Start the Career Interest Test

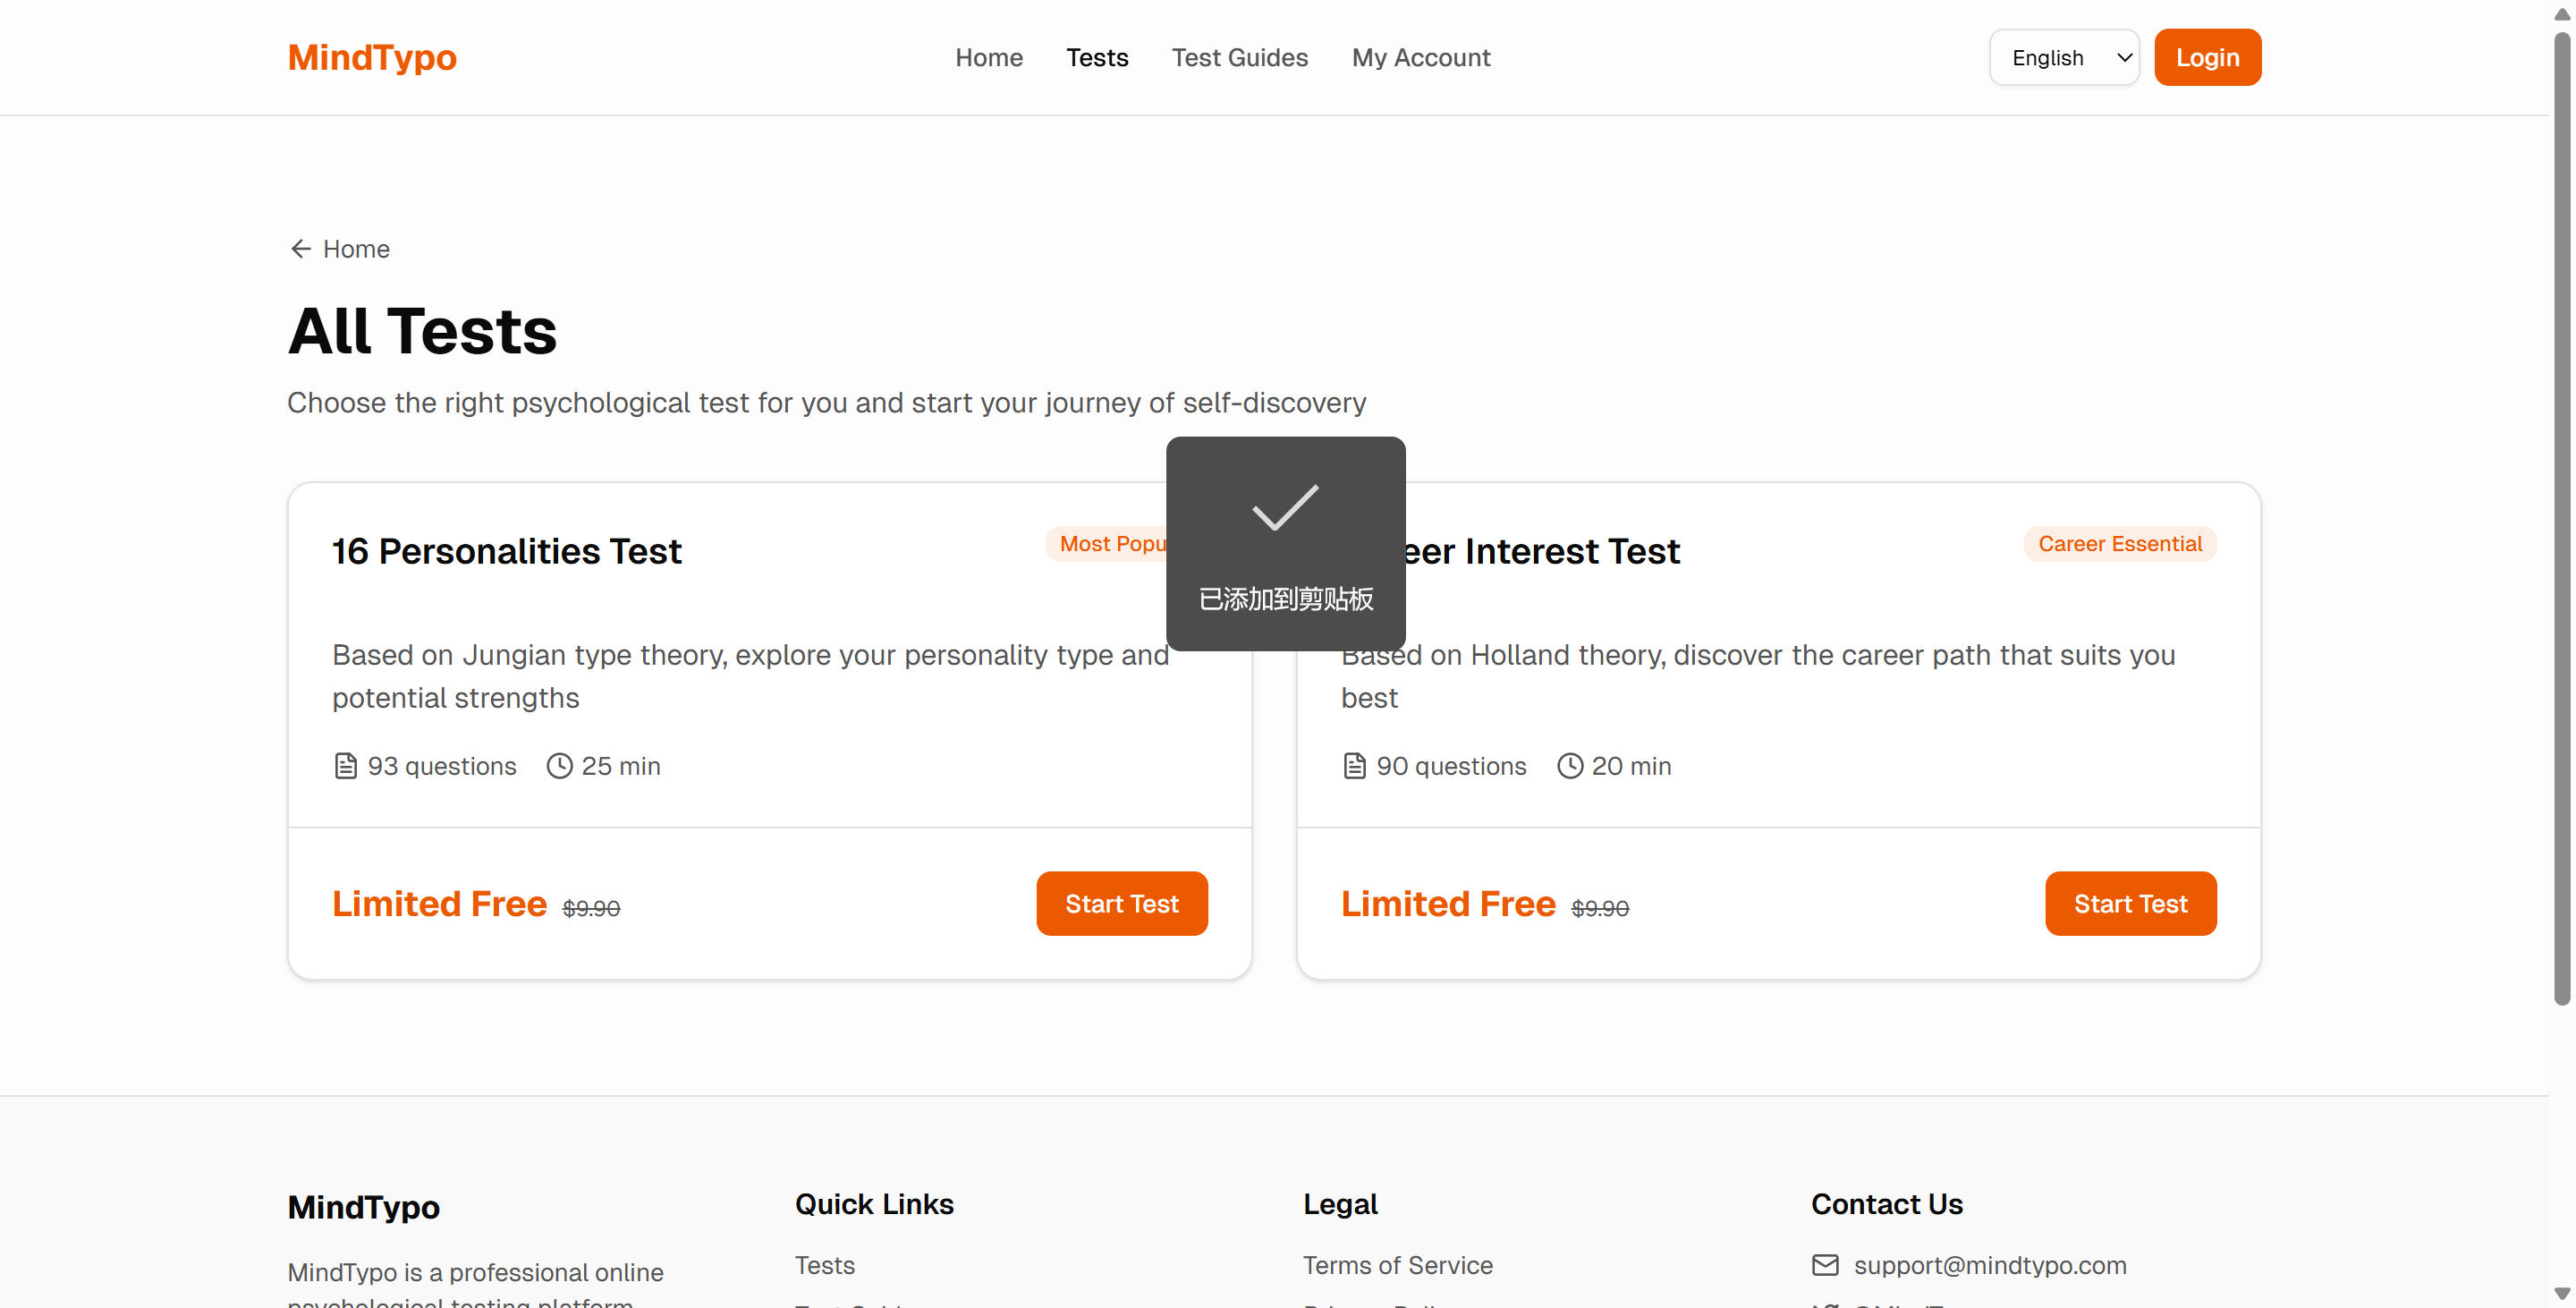click(x=2130, y=903)
